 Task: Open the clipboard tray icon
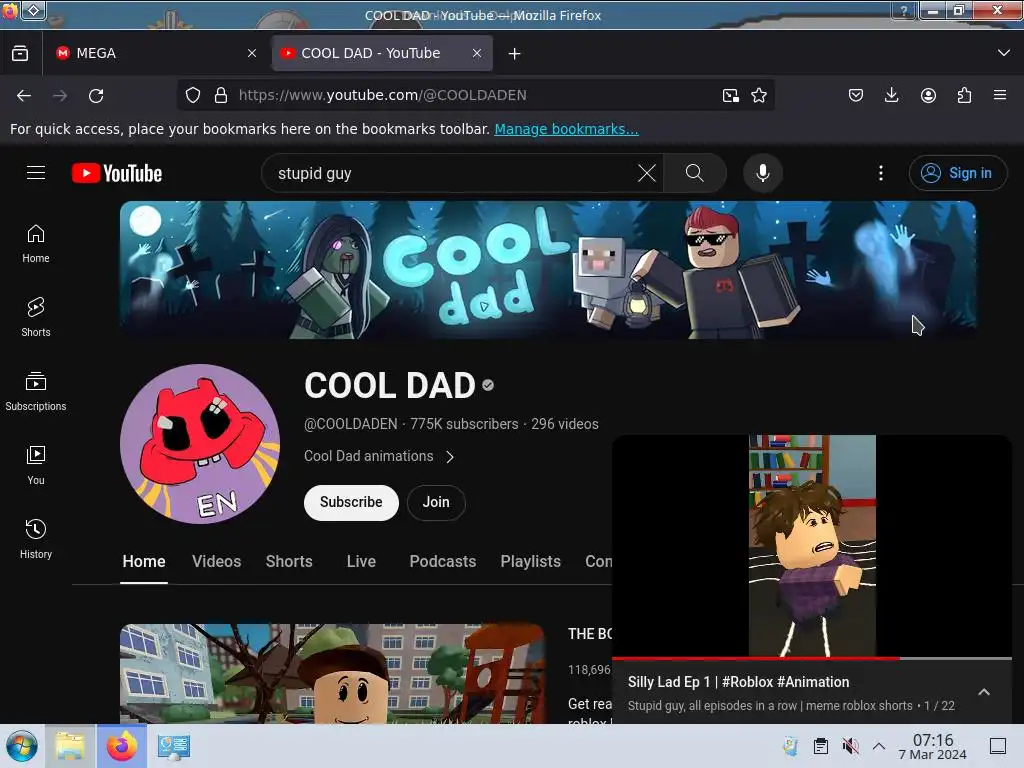[x=821, y=746]
